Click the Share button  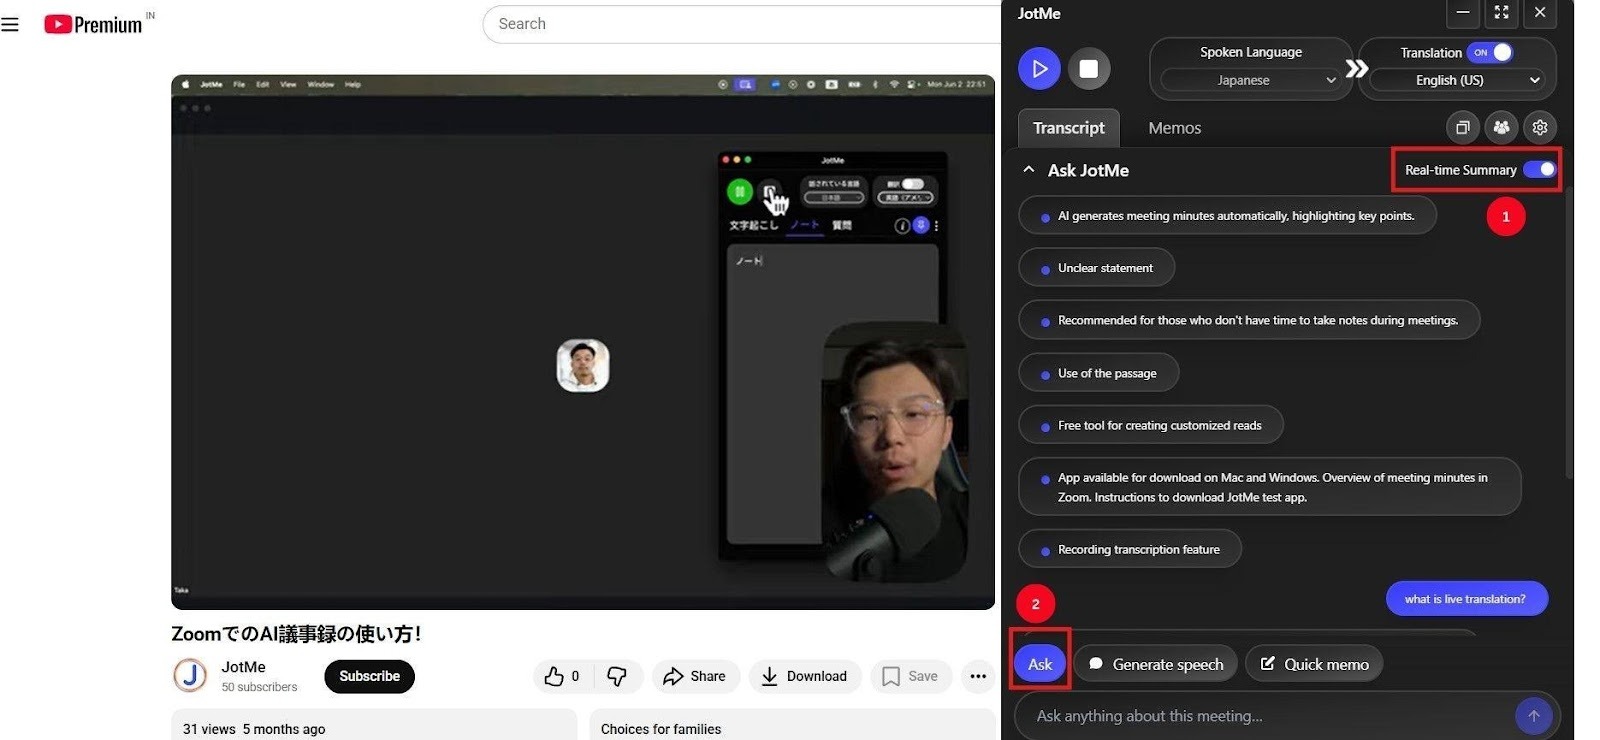point(695,676)
